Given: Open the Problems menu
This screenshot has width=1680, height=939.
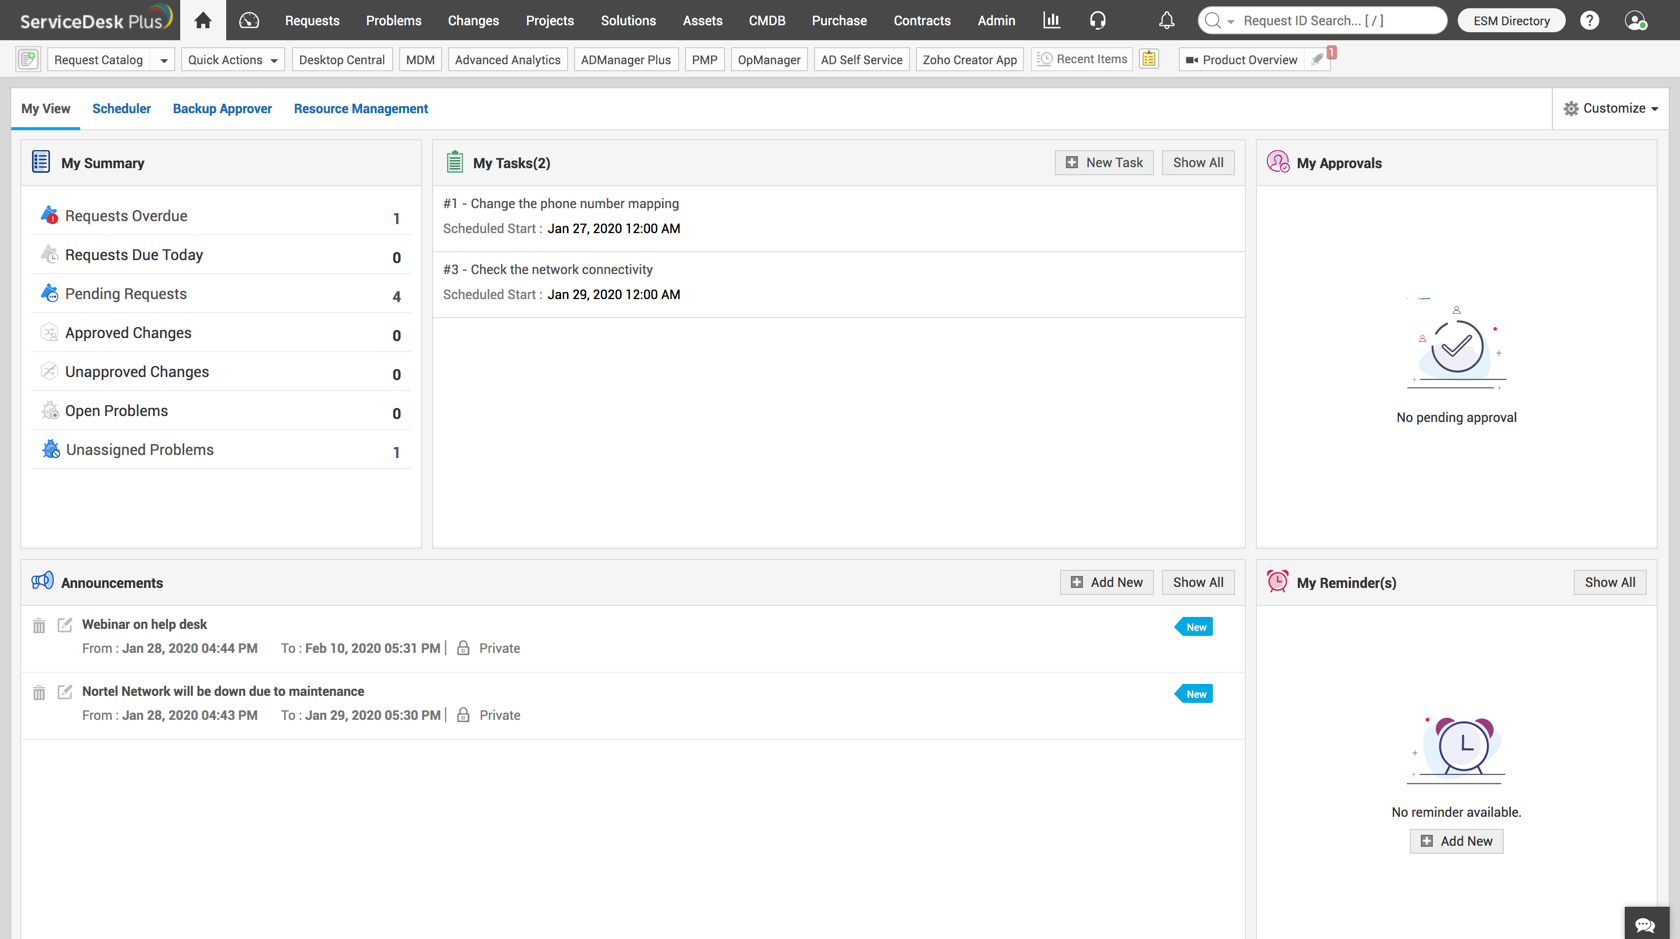Looking at the screenshot, I should pyautogui.click(x=393, y=20).
